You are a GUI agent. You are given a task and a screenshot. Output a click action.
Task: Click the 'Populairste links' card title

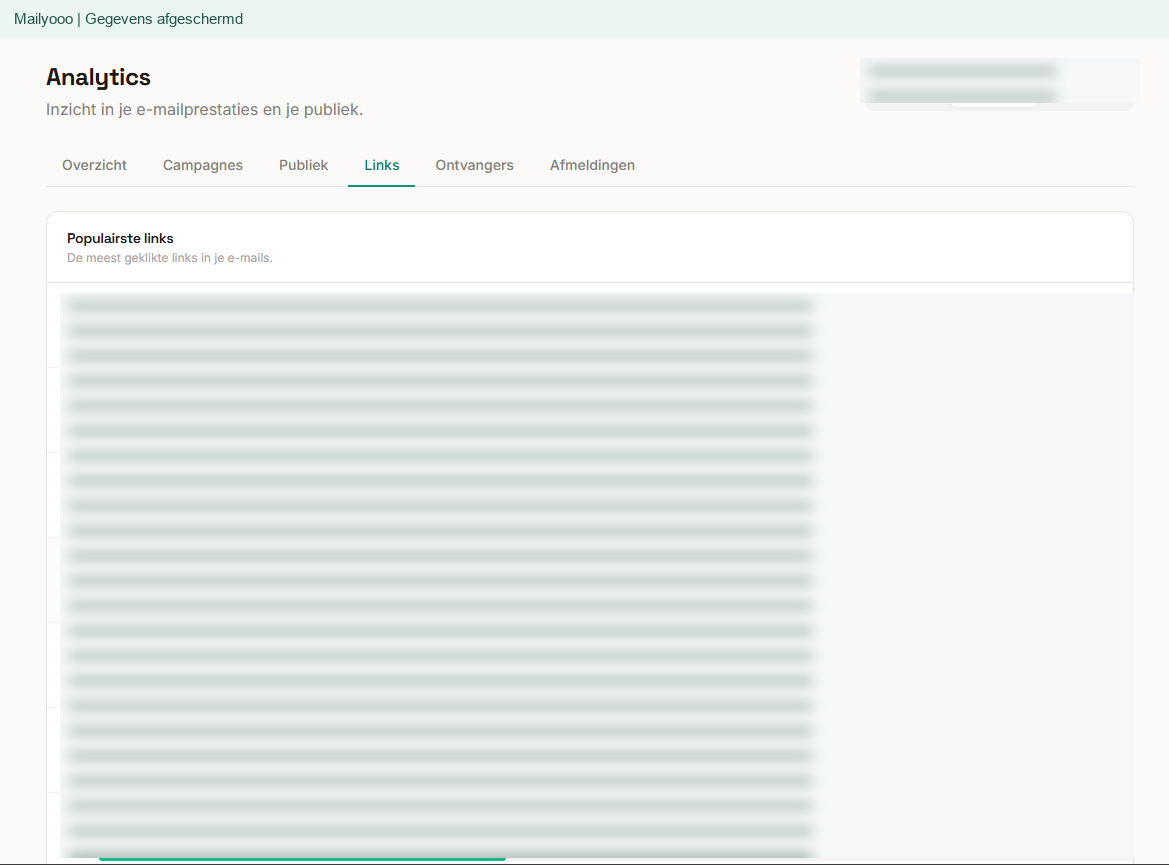point(120,238)
